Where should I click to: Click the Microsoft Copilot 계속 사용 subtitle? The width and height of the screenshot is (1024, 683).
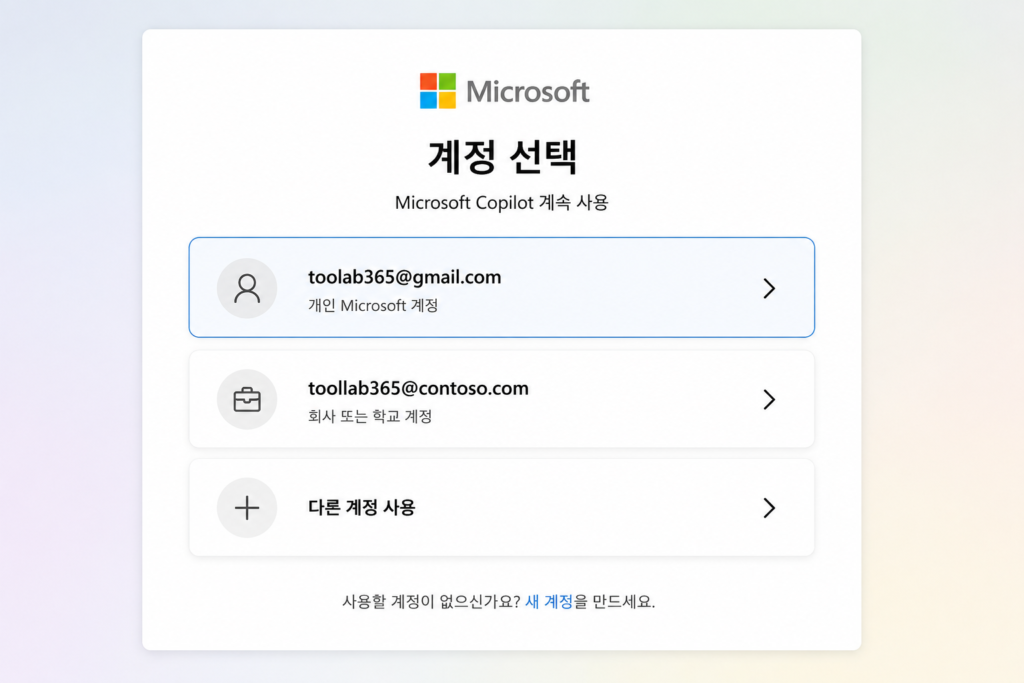coord(502,202)
